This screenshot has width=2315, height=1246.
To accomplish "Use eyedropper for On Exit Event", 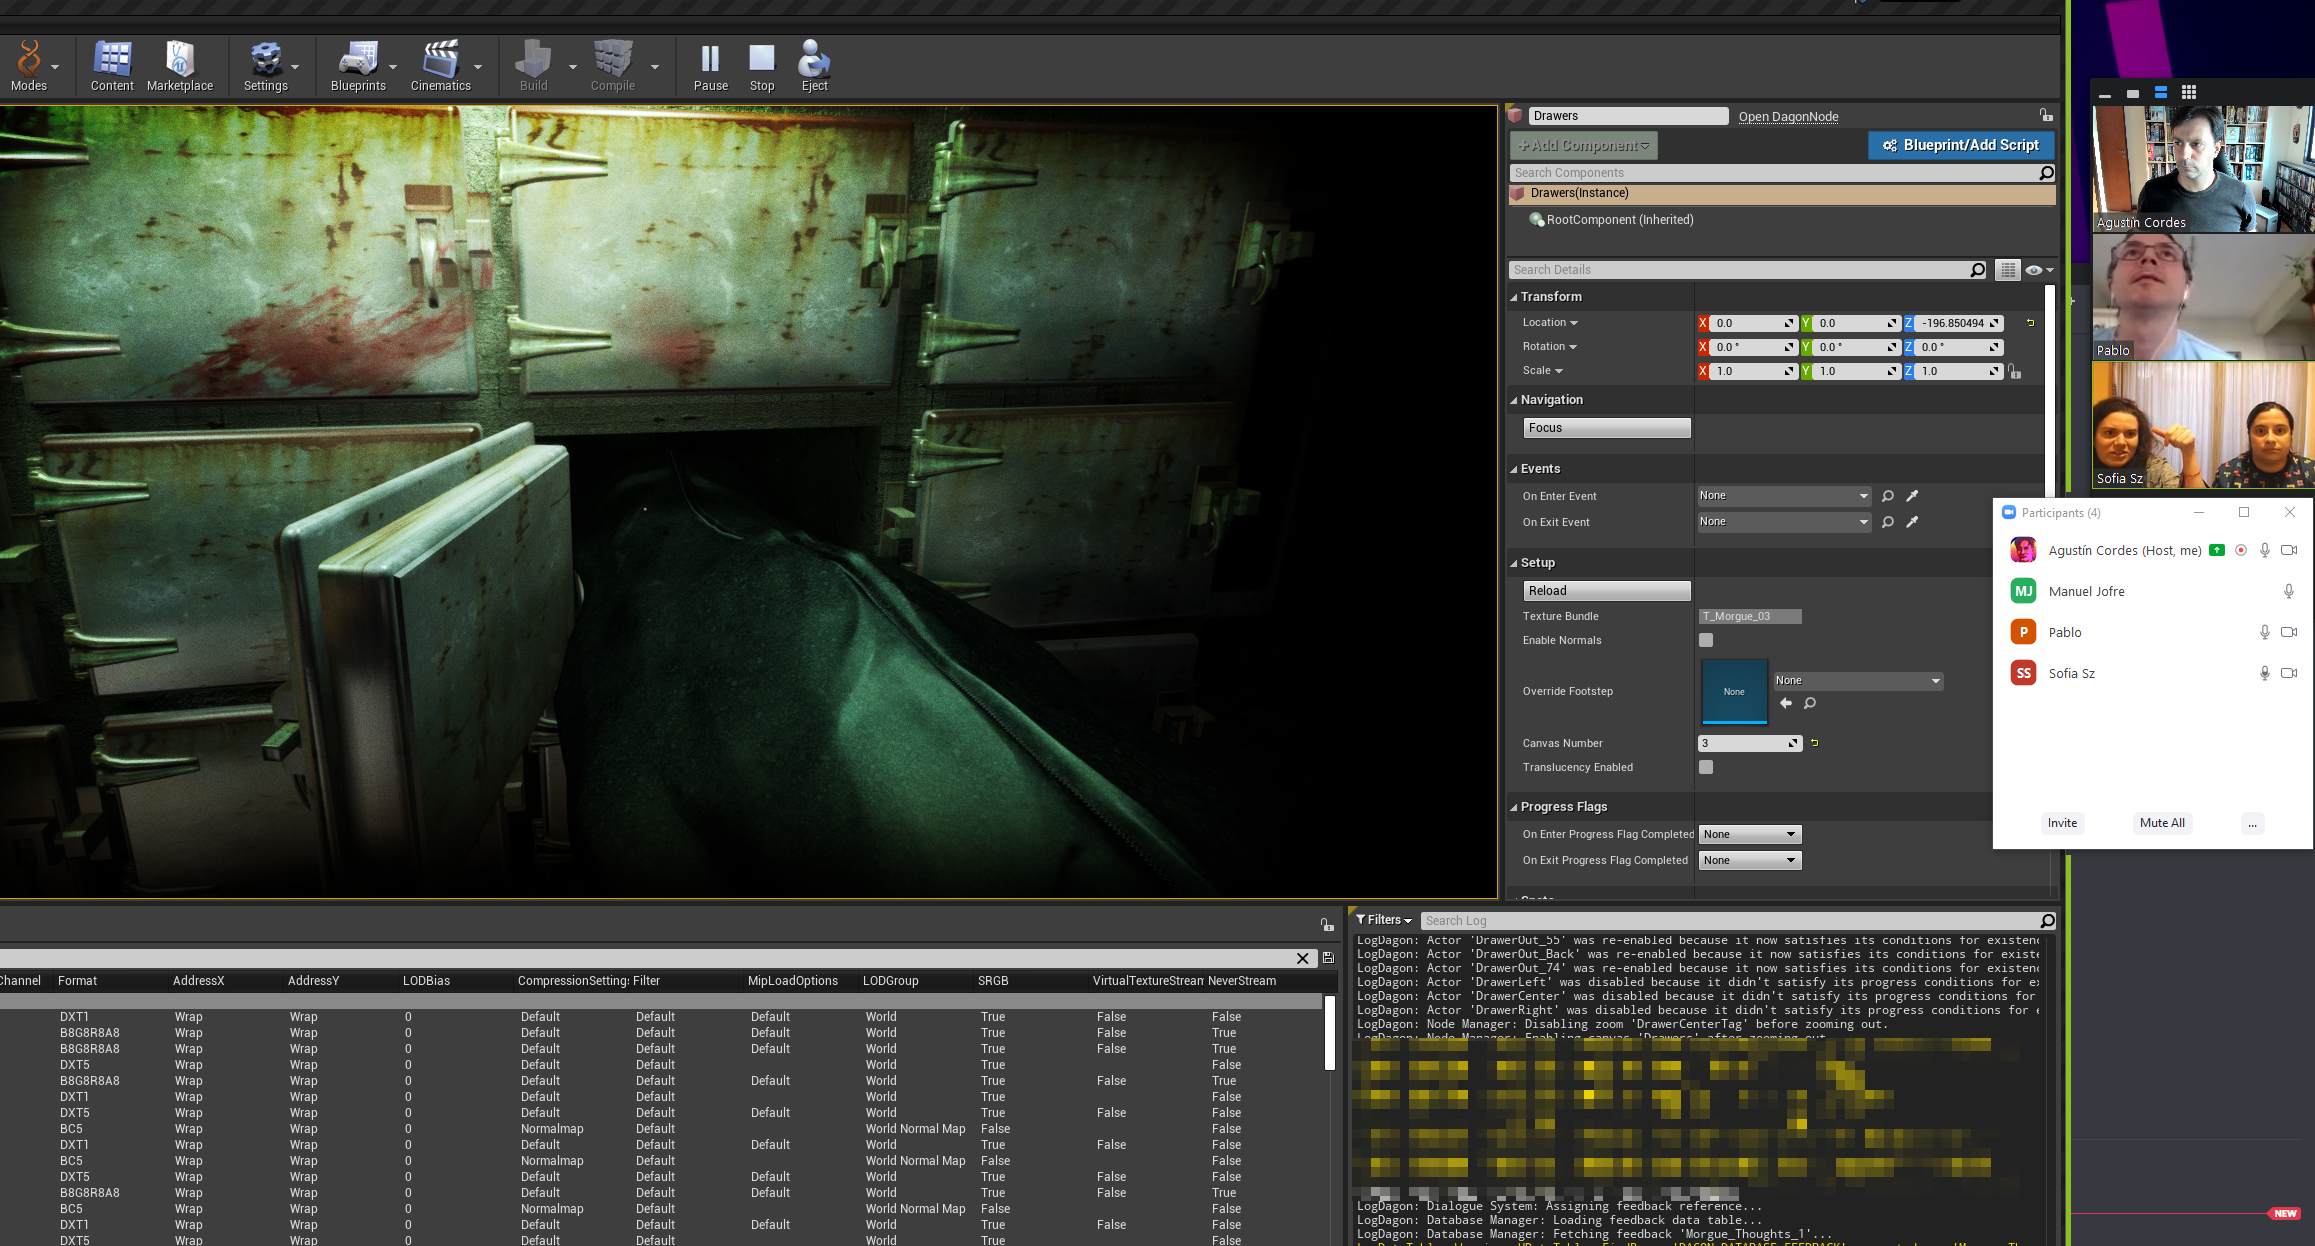I will (1912, 522).
